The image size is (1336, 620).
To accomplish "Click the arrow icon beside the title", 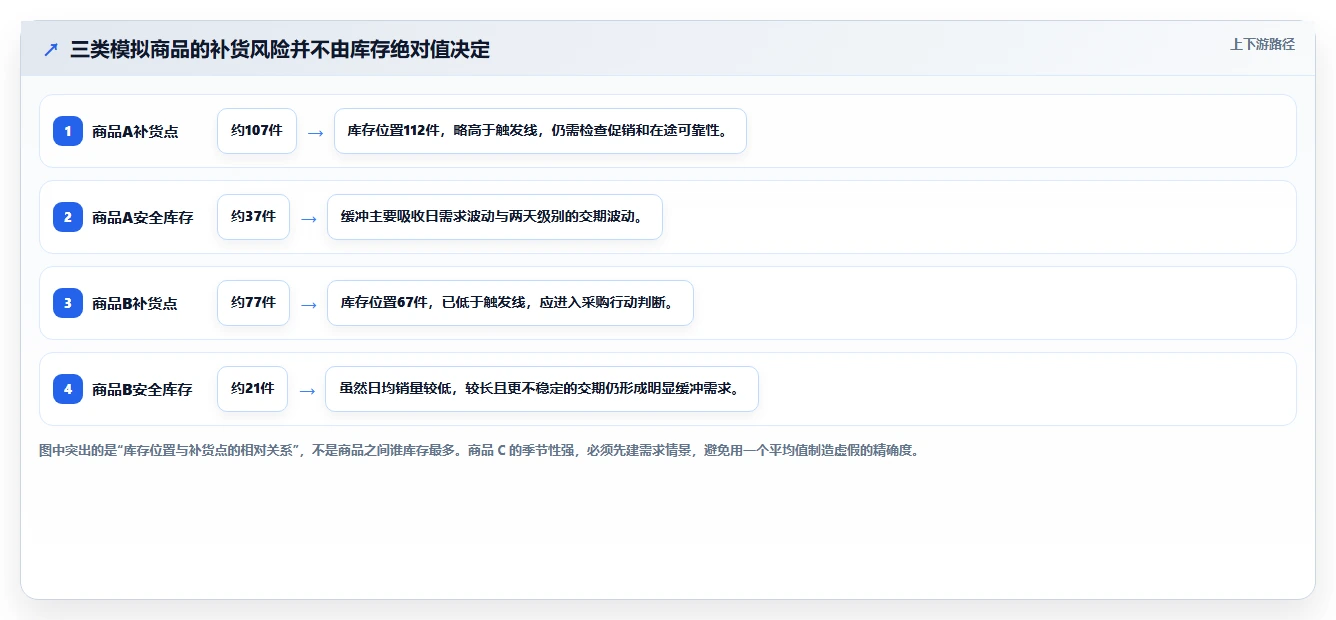I will [x=51, y=49].
